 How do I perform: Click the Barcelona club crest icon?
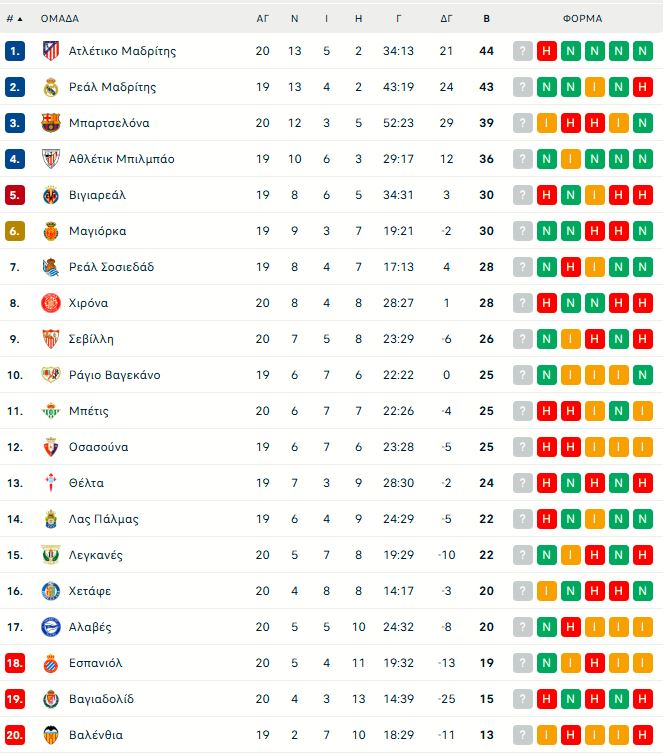pyautogui.click(x=50, y=123)
